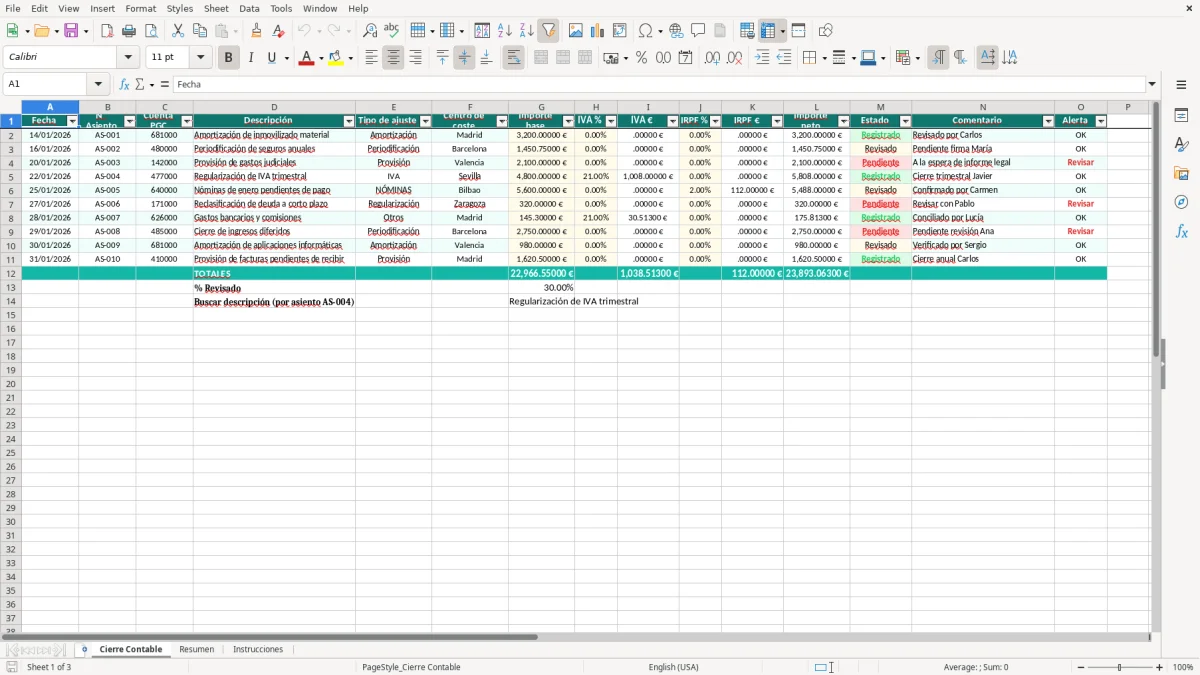Toggle Bold formatting button
This screenshot has width=1200, height=675.
(228, 58)
